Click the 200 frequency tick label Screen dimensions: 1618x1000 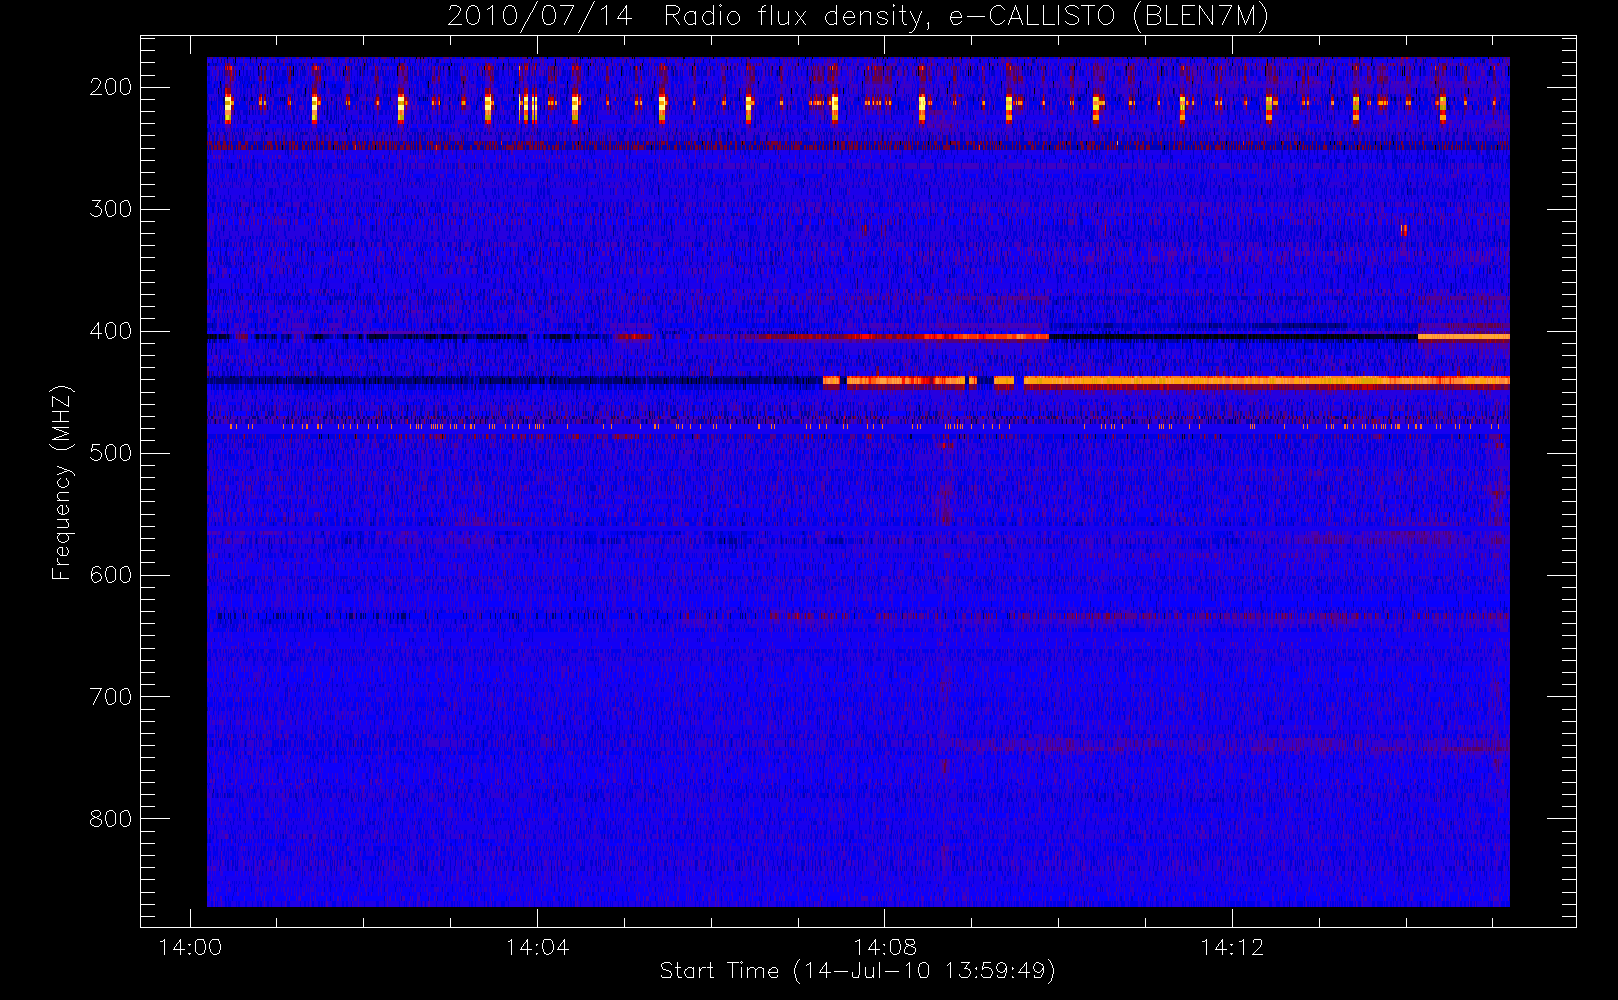point(111,87)
